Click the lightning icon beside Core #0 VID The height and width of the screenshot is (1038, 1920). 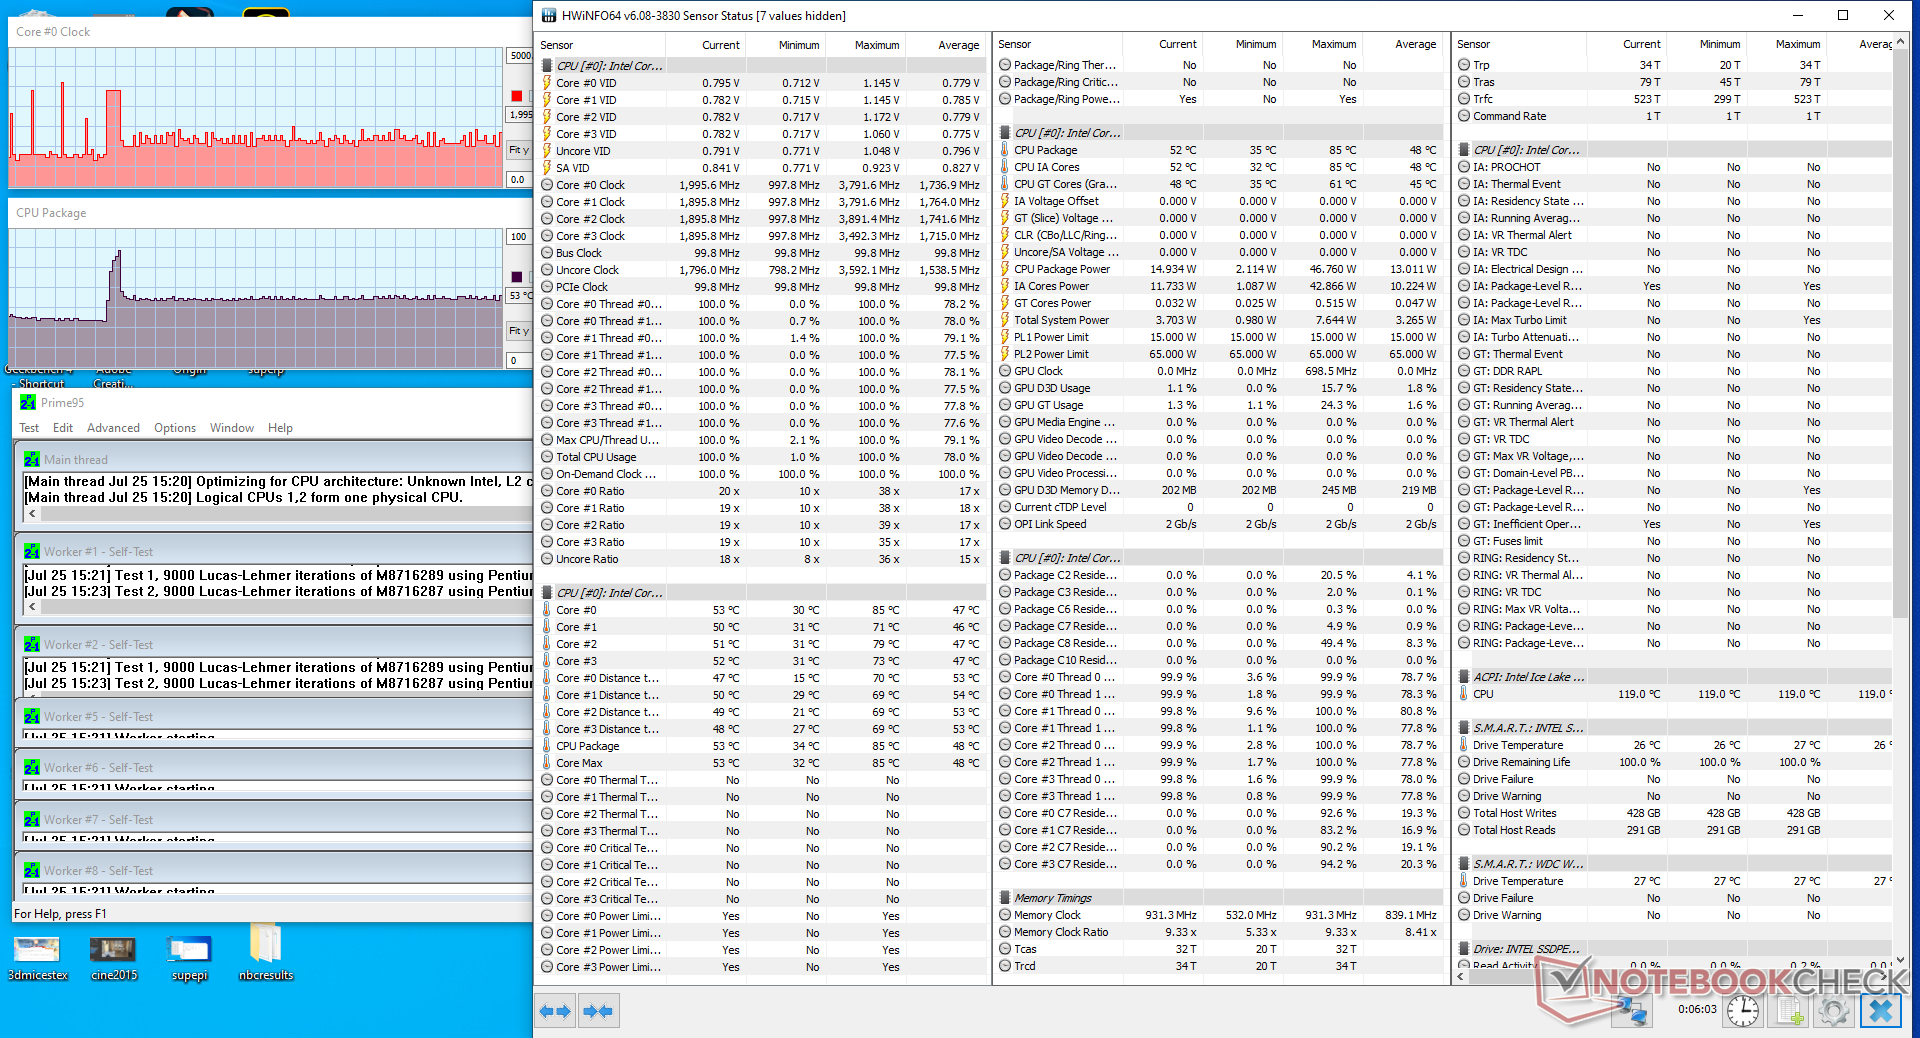547,83
